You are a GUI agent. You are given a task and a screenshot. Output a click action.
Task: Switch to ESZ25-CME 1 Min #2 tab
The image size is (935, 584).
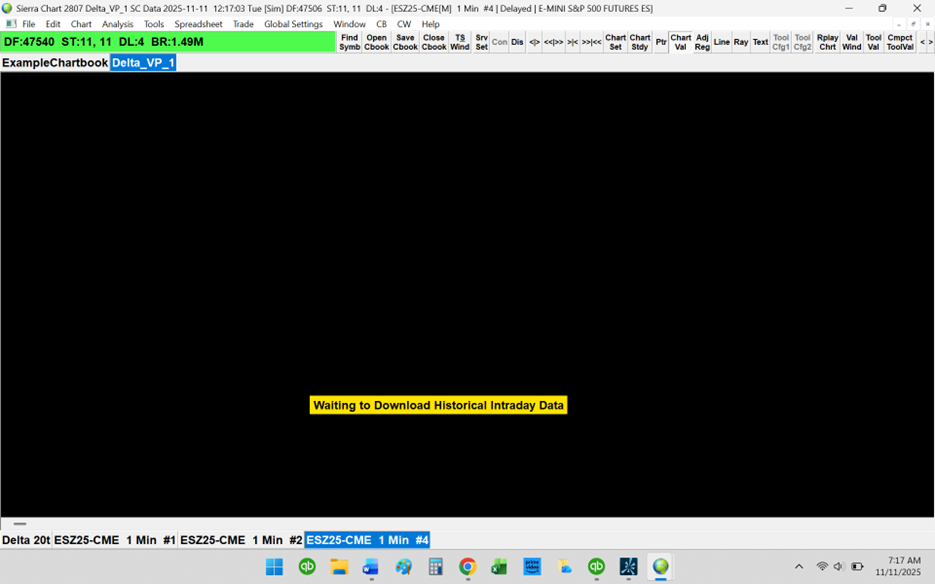(242, 540)
